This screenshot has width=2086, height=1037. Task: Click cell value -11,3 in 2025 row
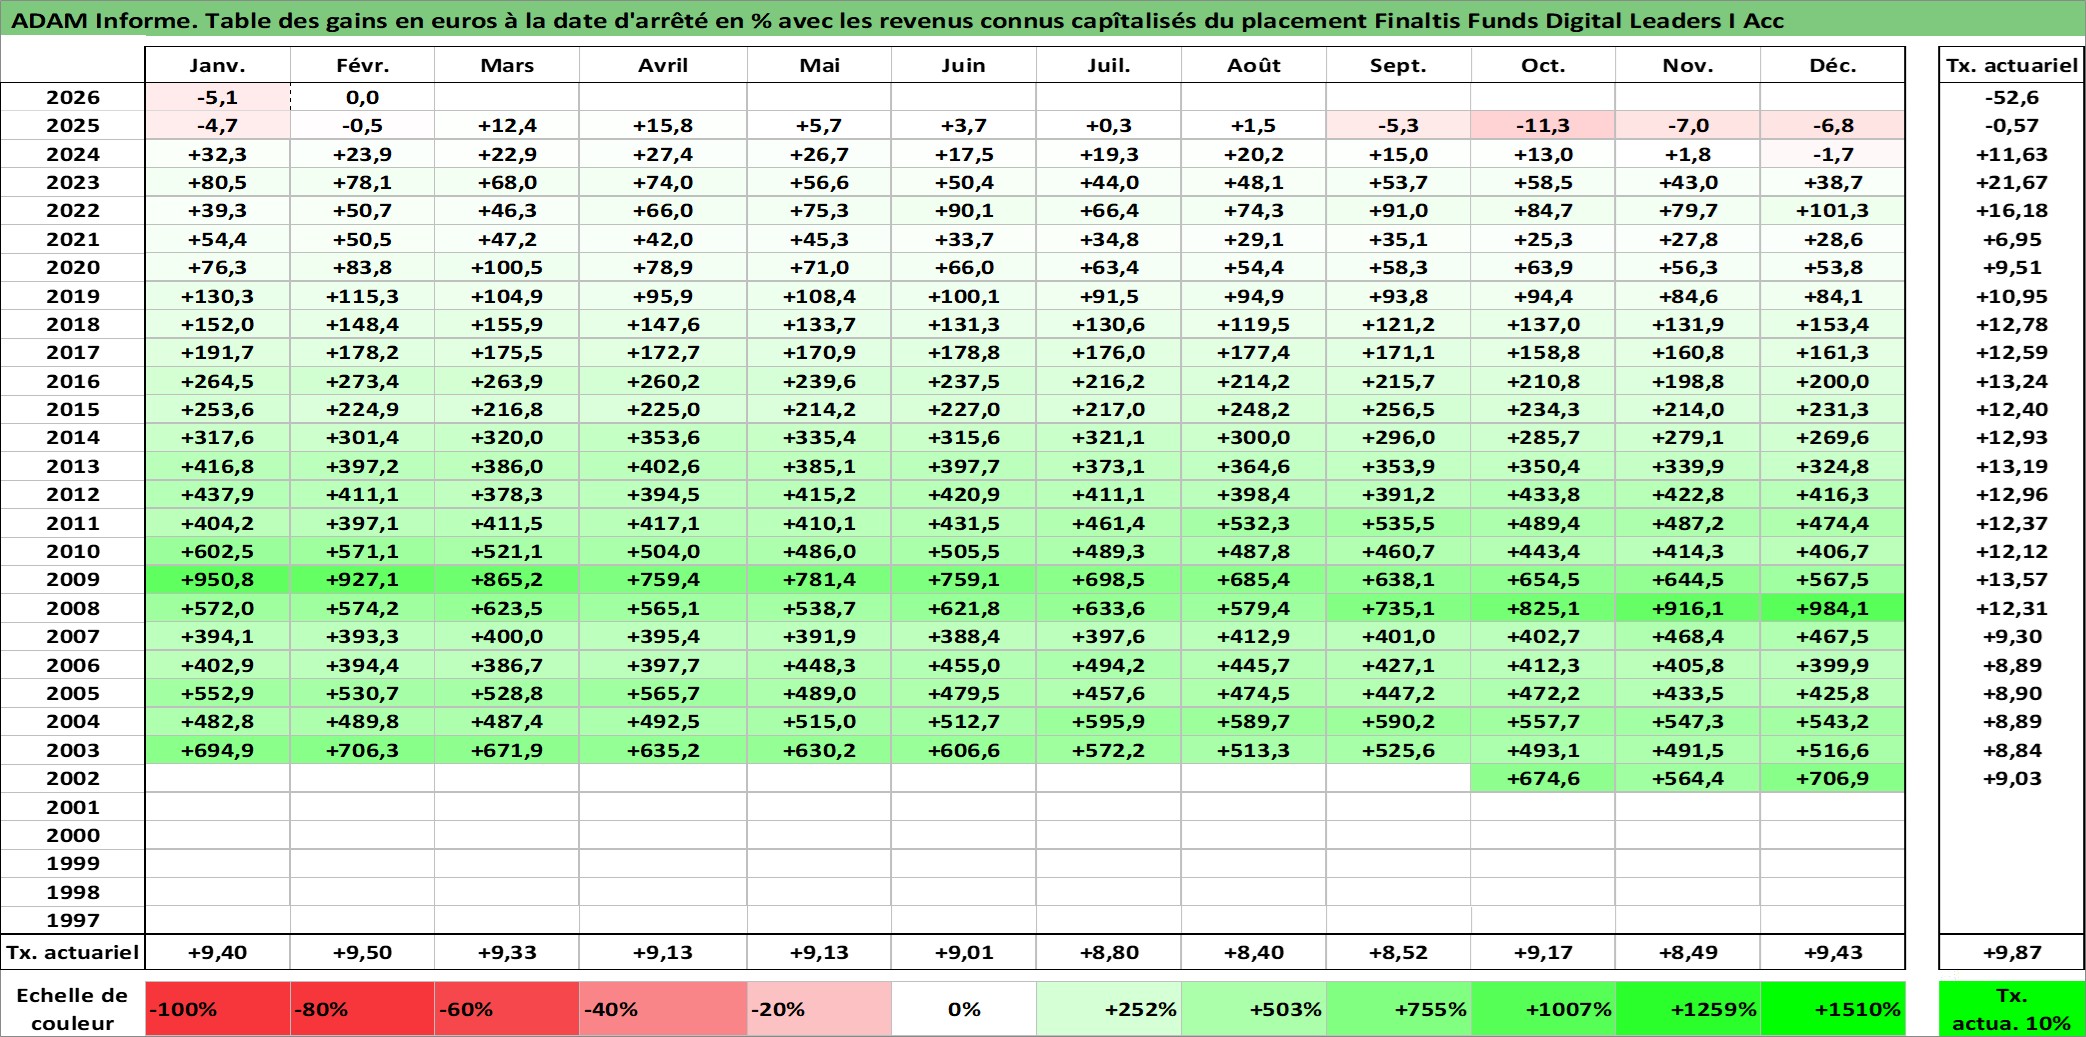(x=1542, y=125)
